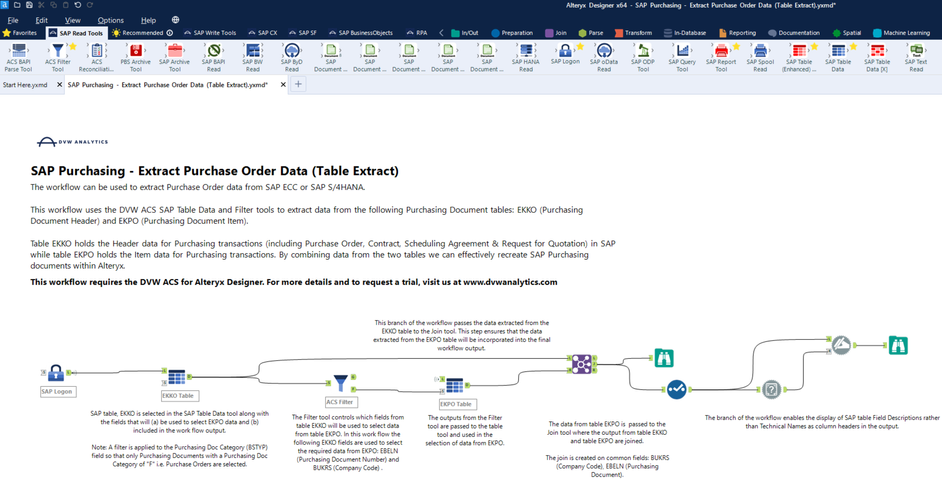The width and height of the screenshot is (942, 484).
Task: Select the SAP BAPI Read tool
Action: (x=214, y=58)
